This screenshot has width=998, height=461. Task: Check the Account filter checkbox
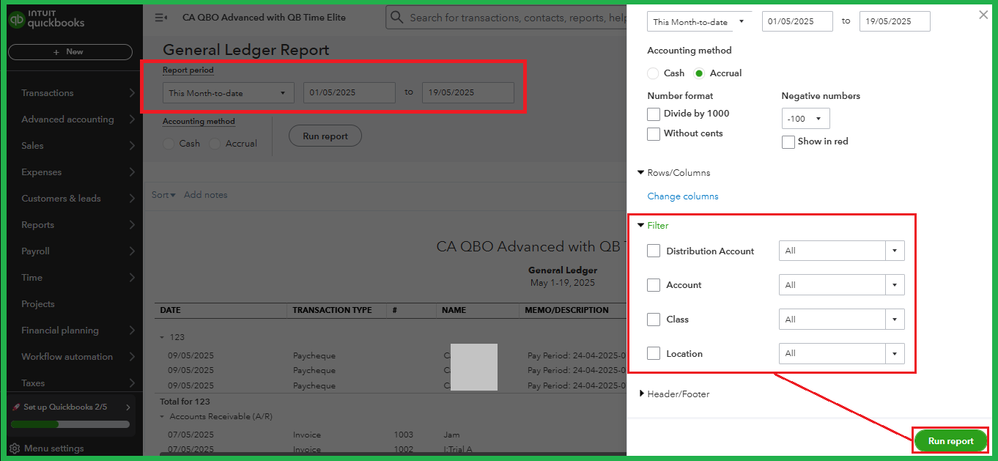pyautogui.click(x=653, y=285)
